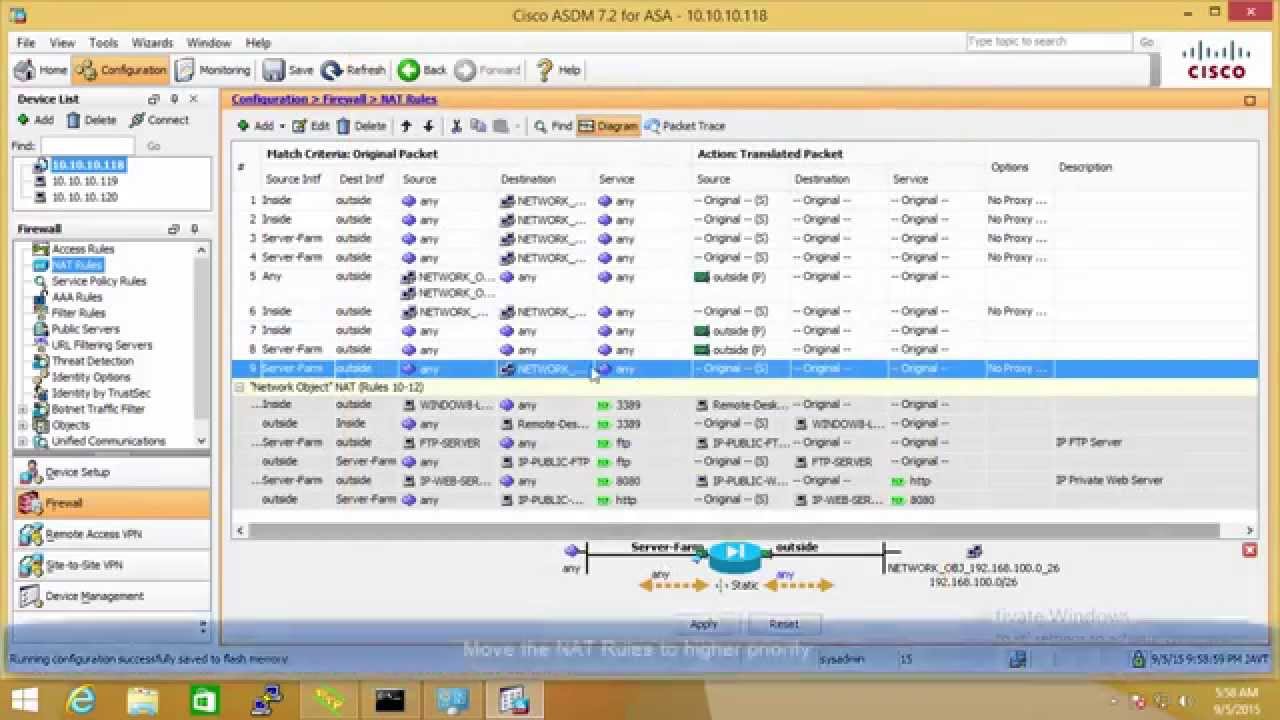
Task: Open Identity by TrustSec
Action: 101,393
